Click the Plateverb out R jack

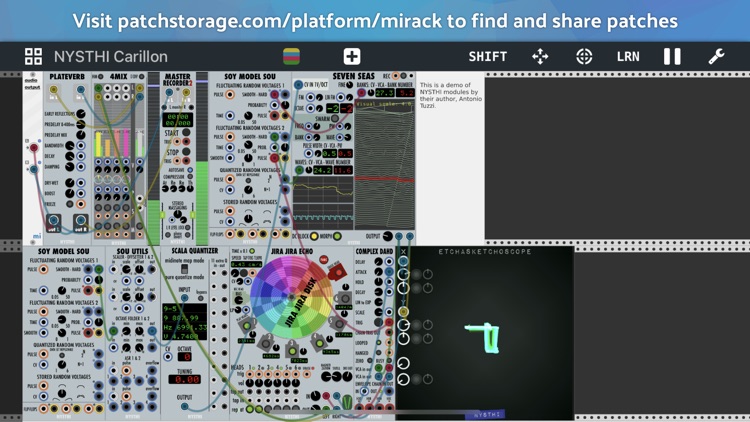point(80,220)
